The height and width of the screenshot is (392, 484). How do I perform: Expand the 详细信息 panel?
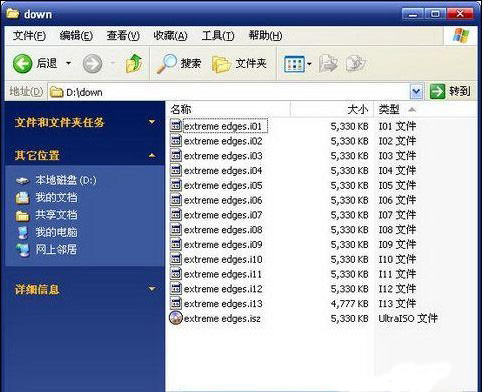coord(152,289)
